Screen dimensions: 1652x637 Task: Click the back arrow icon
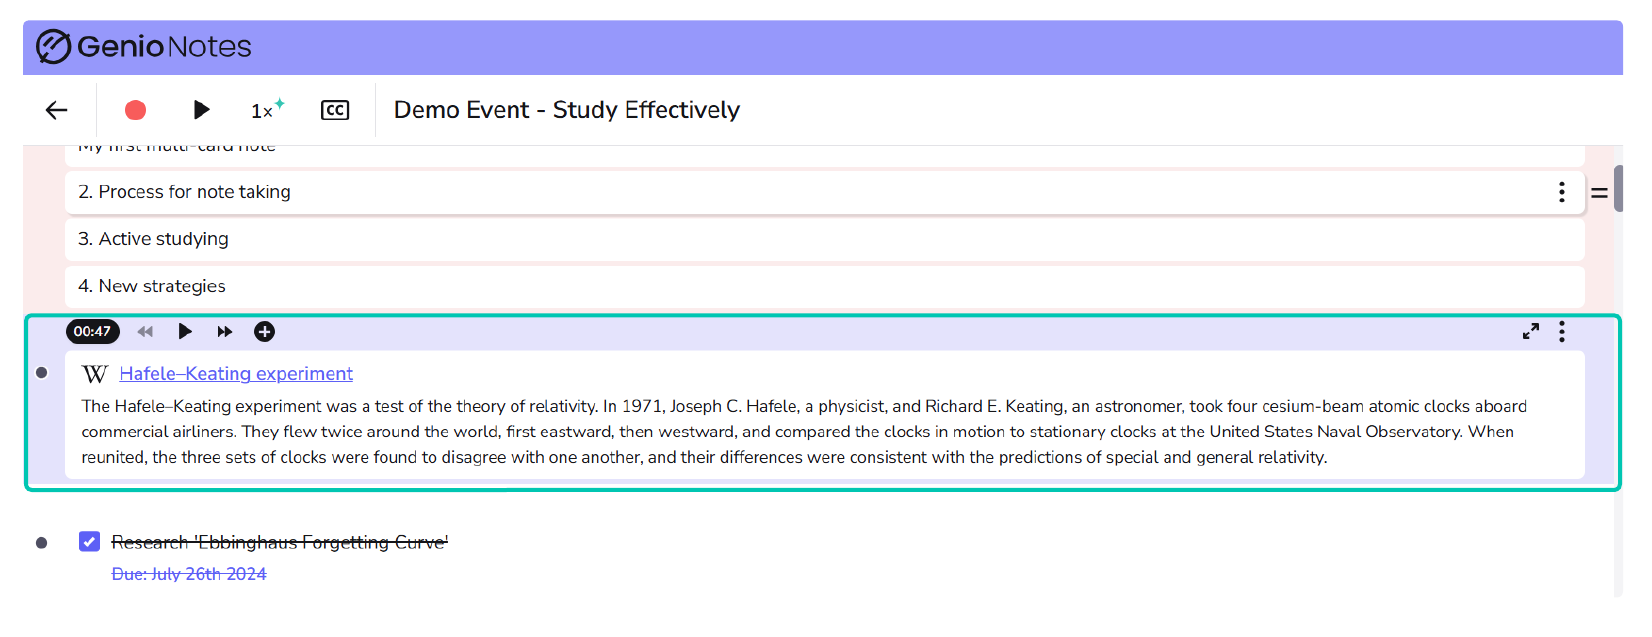(x=57, y=110)
